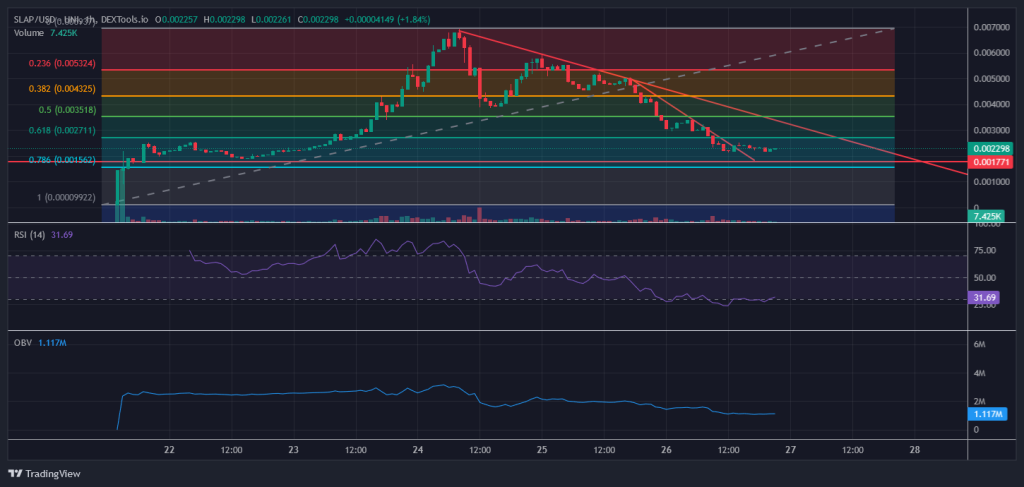1024x487 pixels.
Task: Click the 75.00 RSI scale label
Action: point(983,250)
